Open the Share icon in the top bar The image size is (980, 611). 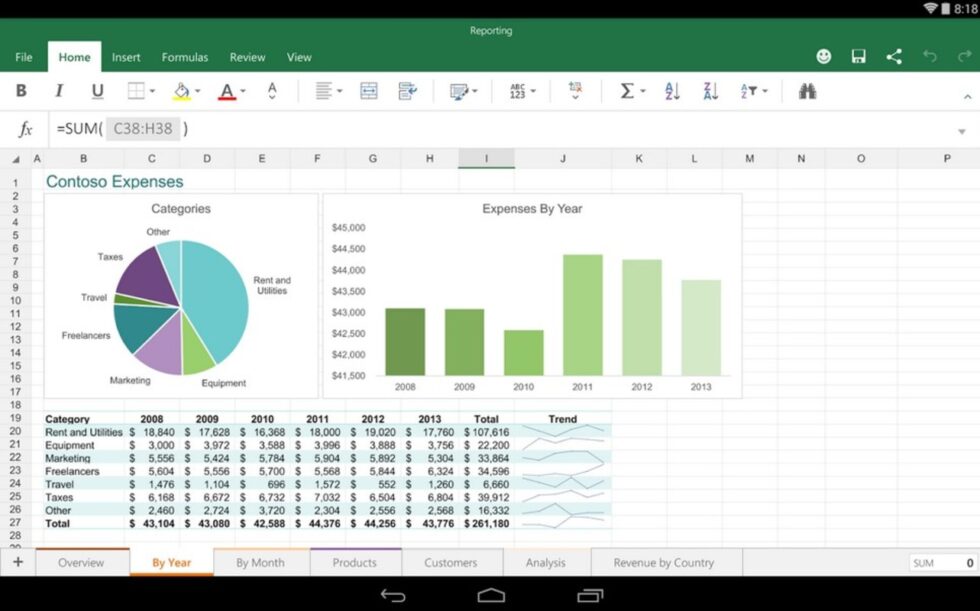point(893,57)
